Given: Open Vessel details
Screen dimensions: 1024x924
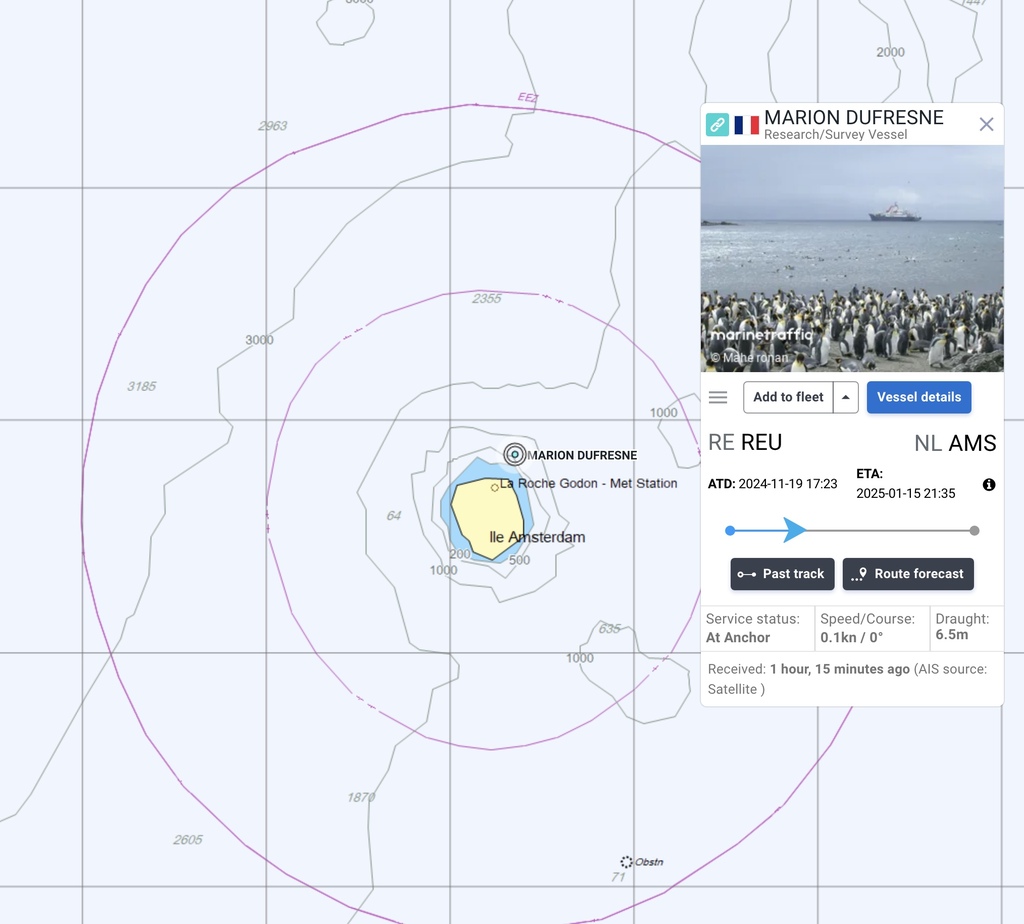Looking at the screenshot, I should [919, 397].
